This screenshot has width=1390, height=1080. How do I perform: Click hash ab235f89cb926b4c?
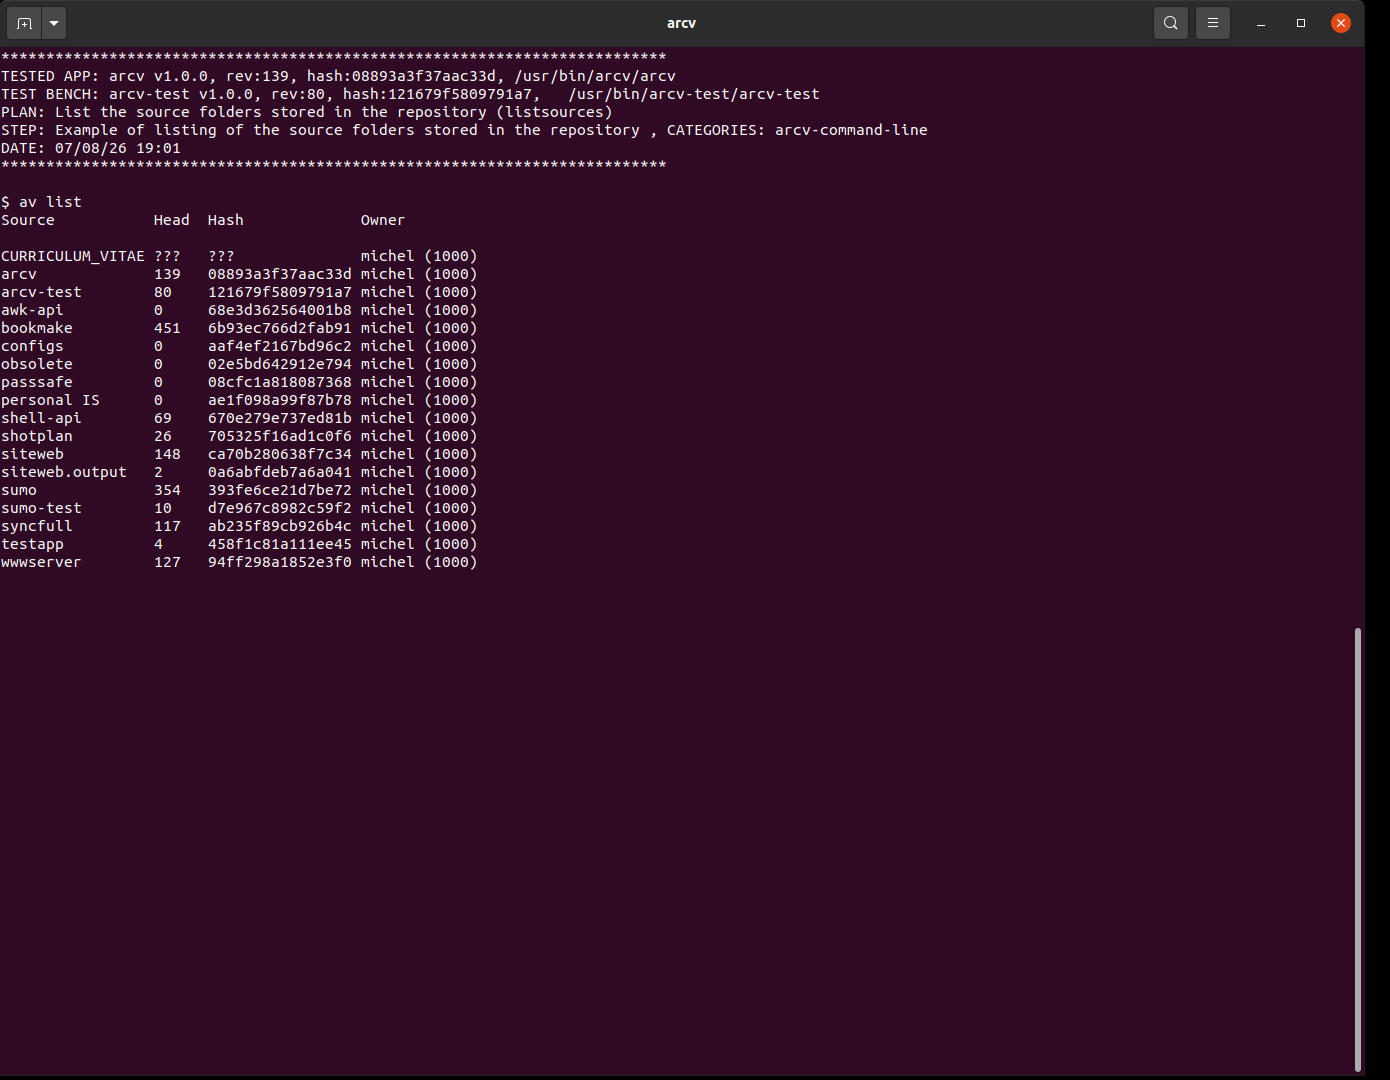(x=280, y=526)
